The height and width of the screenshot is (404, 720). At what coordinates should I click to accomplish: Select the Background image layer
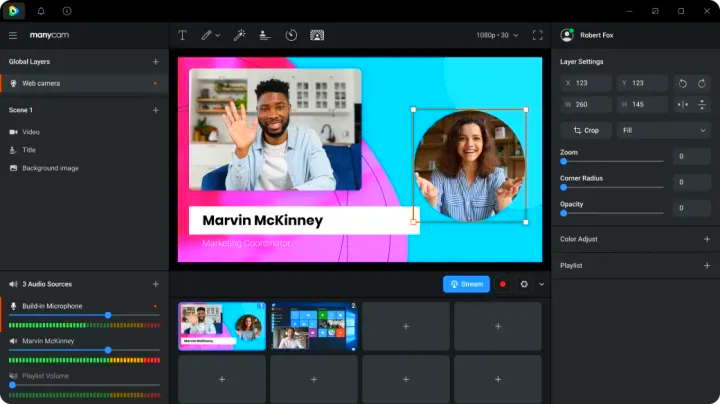[x=50, y=168]
